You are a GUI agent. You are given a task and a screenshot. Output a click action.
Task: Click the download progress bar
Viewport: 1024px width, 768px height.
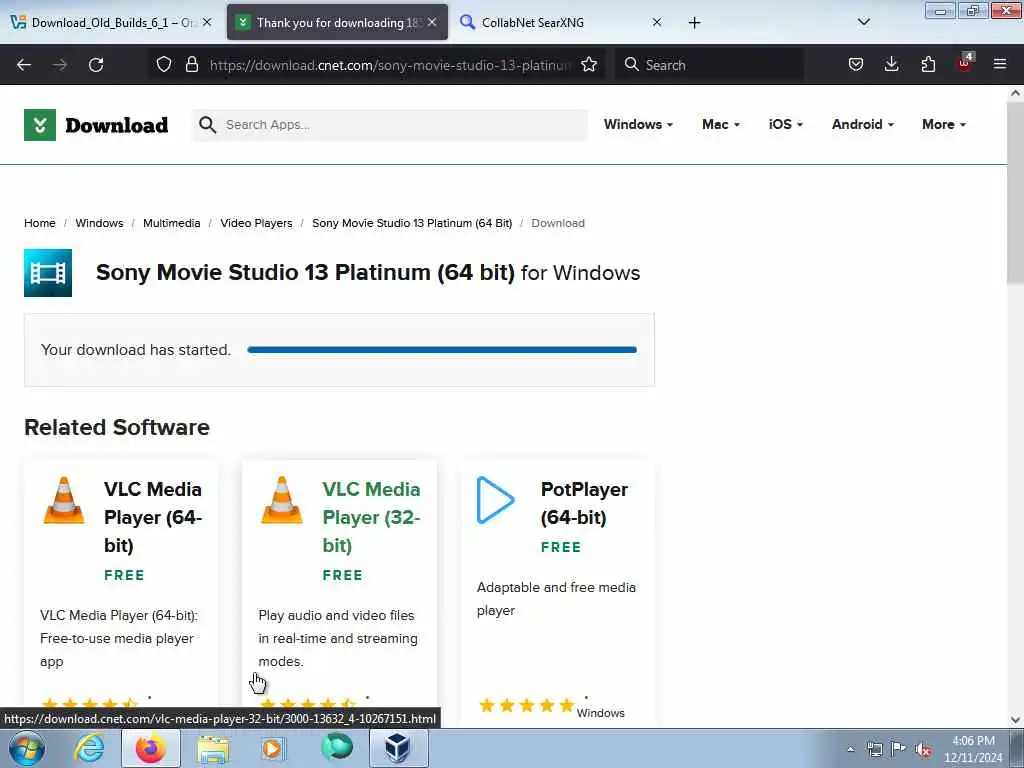(442, 350)
